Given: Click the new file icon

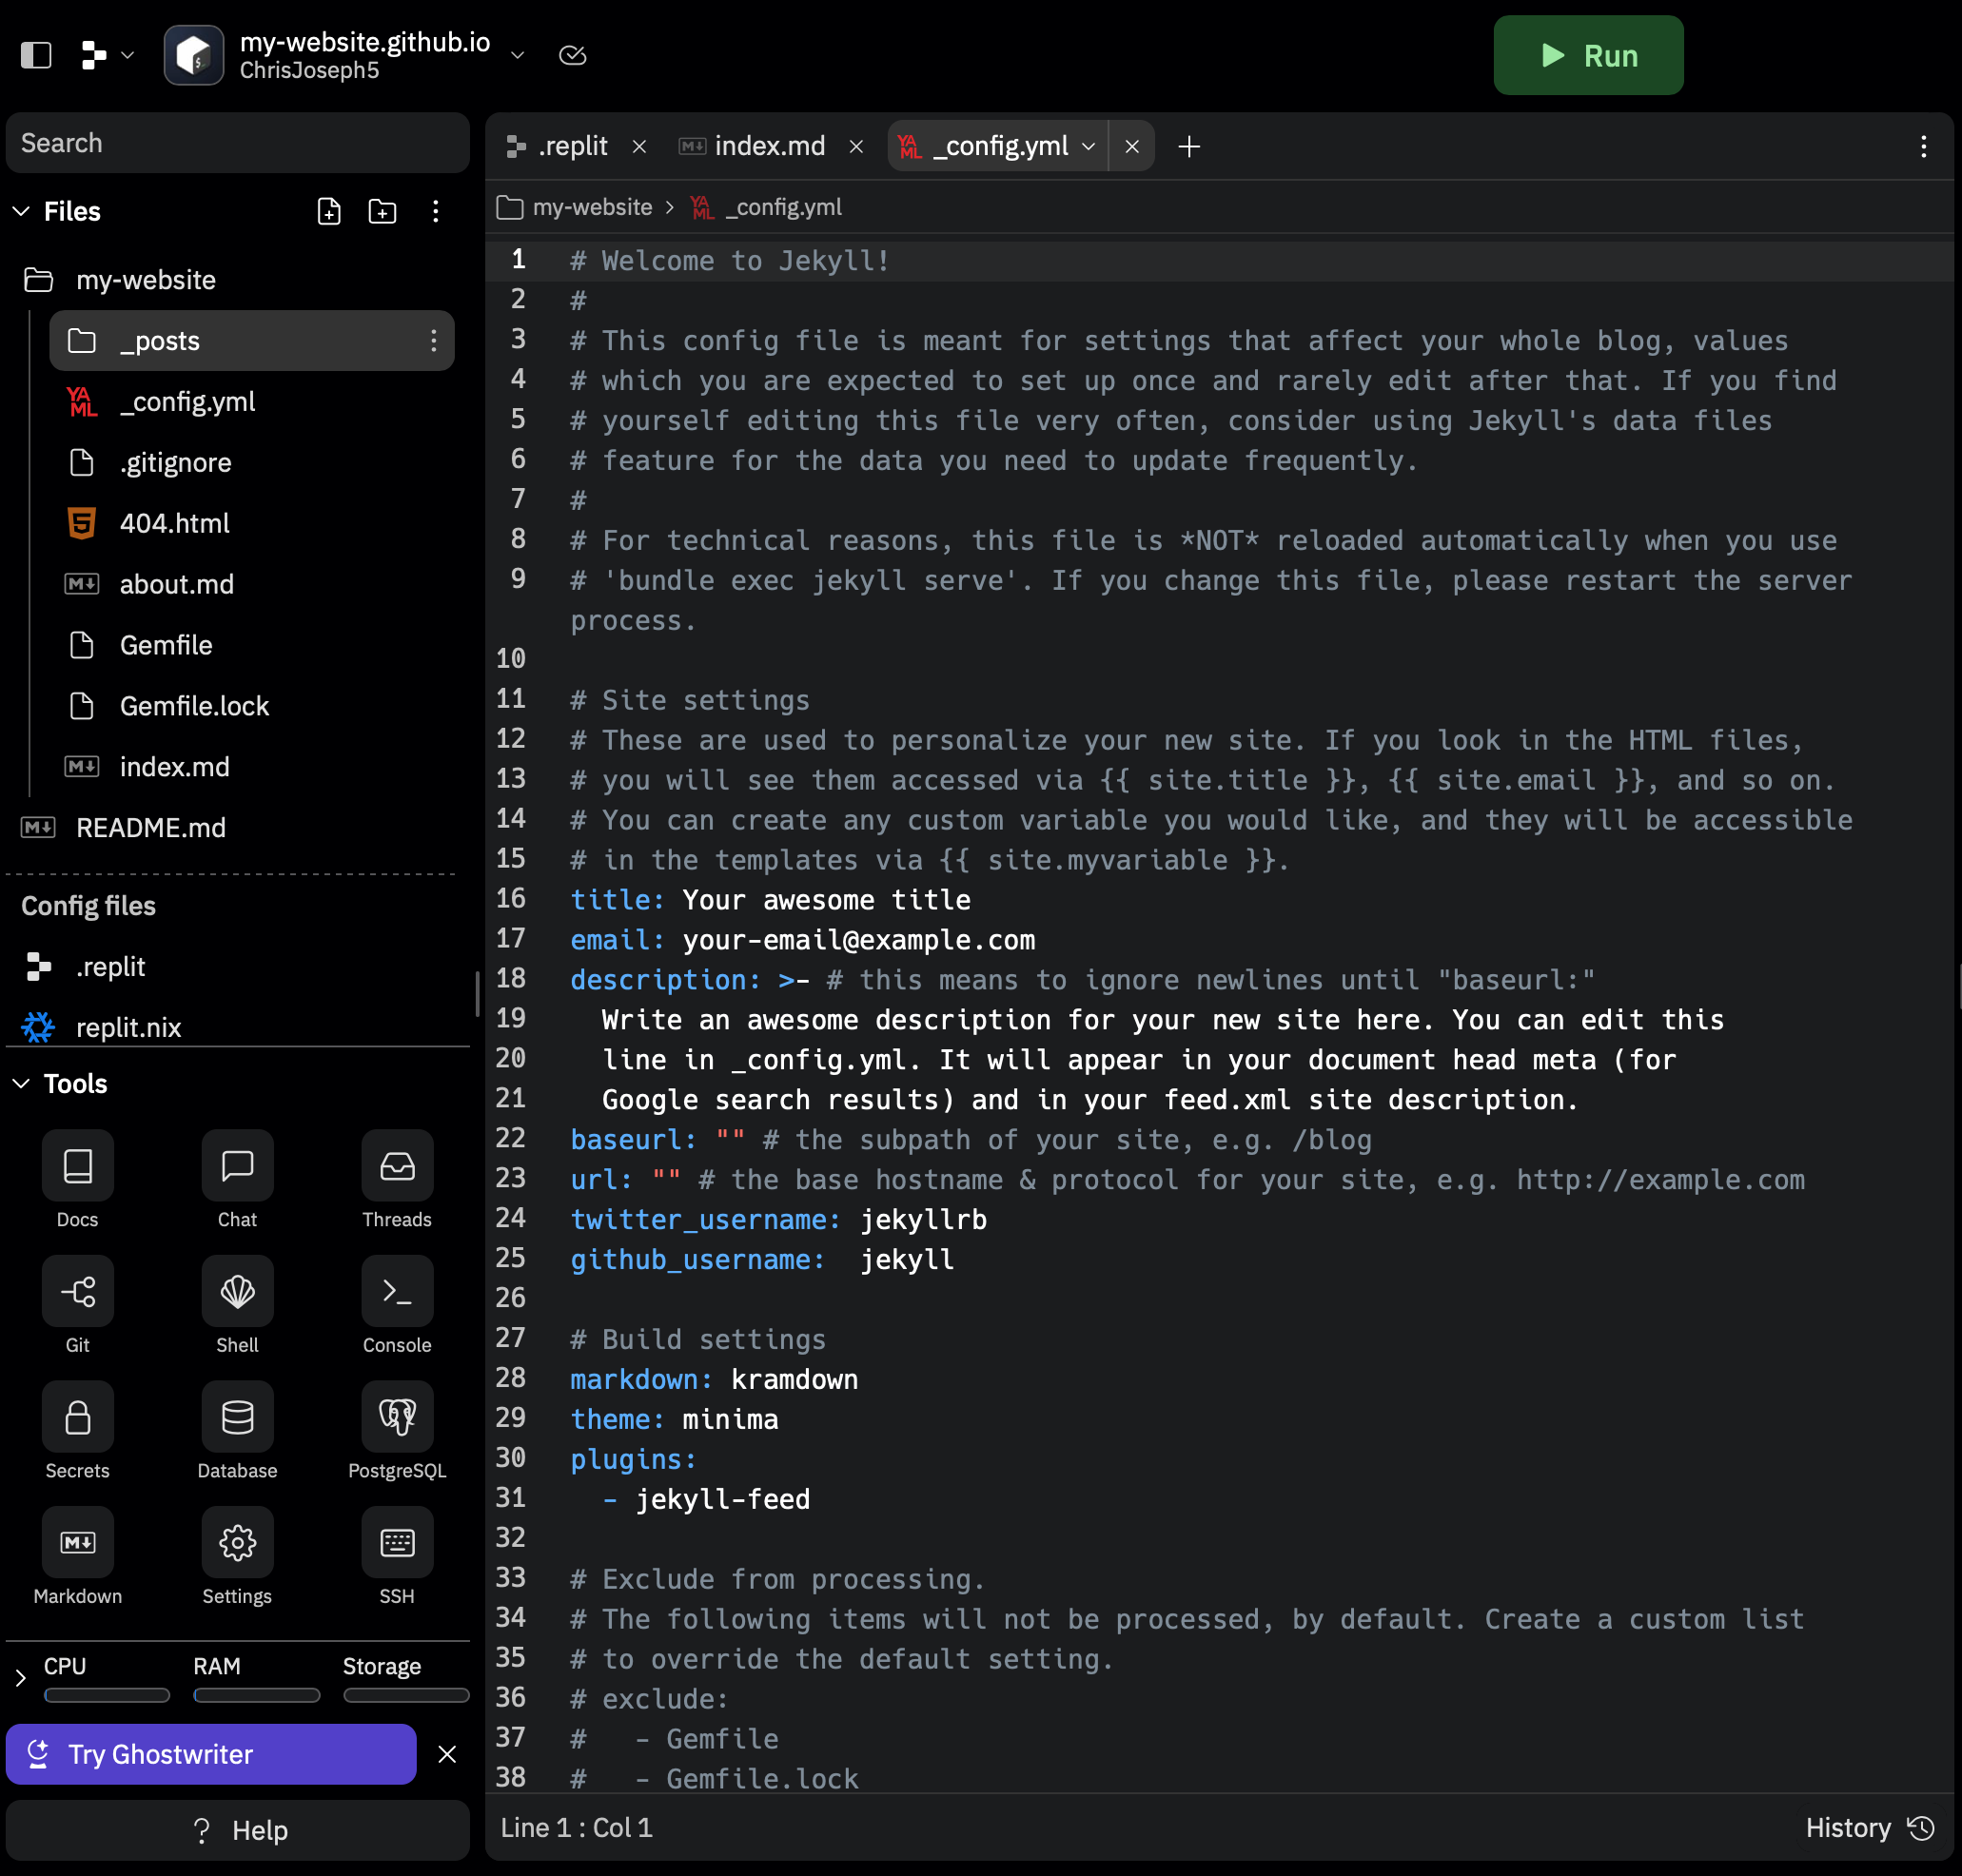Looking at the screenshot, I should (x=329, y=211).
